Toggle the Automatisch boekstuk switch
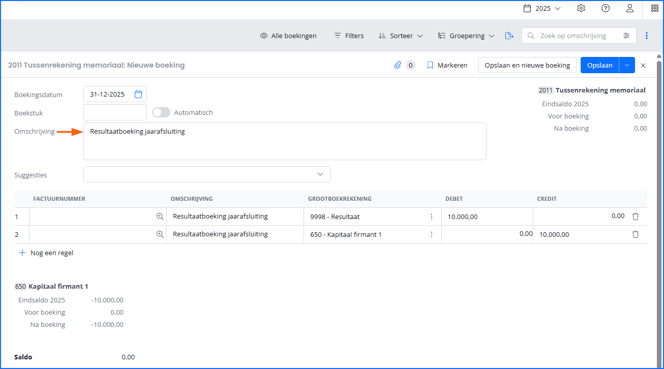664x369 pixels. point(161,113)
